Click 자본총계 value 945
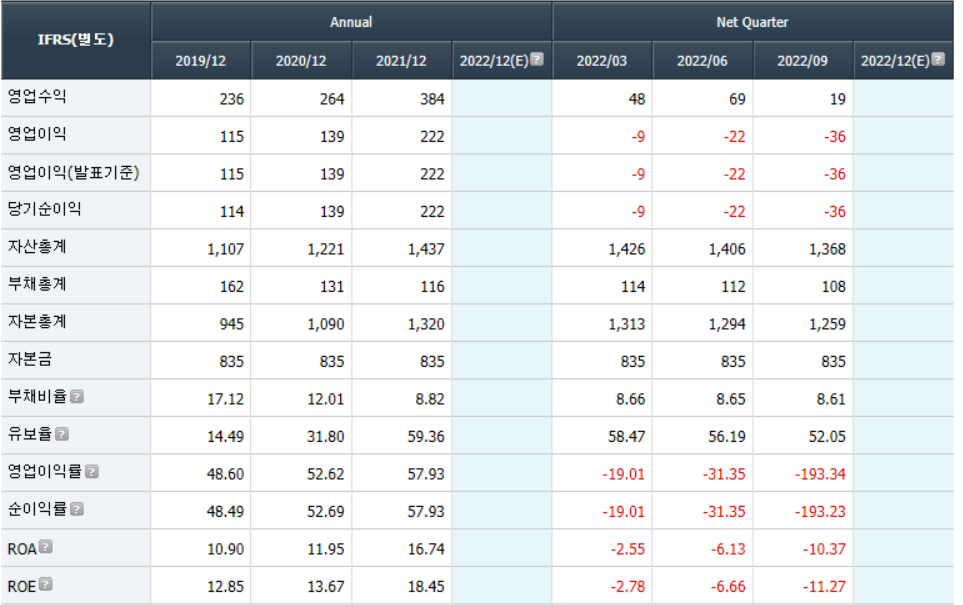 232,324
